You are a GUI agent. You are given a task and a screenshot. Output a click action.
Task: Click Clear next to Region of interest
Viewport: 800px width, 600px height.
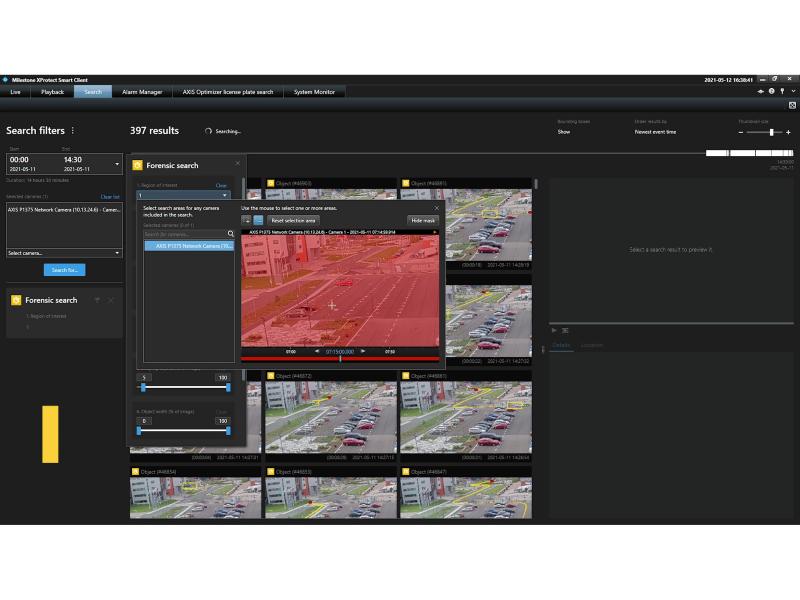(221, 186)
